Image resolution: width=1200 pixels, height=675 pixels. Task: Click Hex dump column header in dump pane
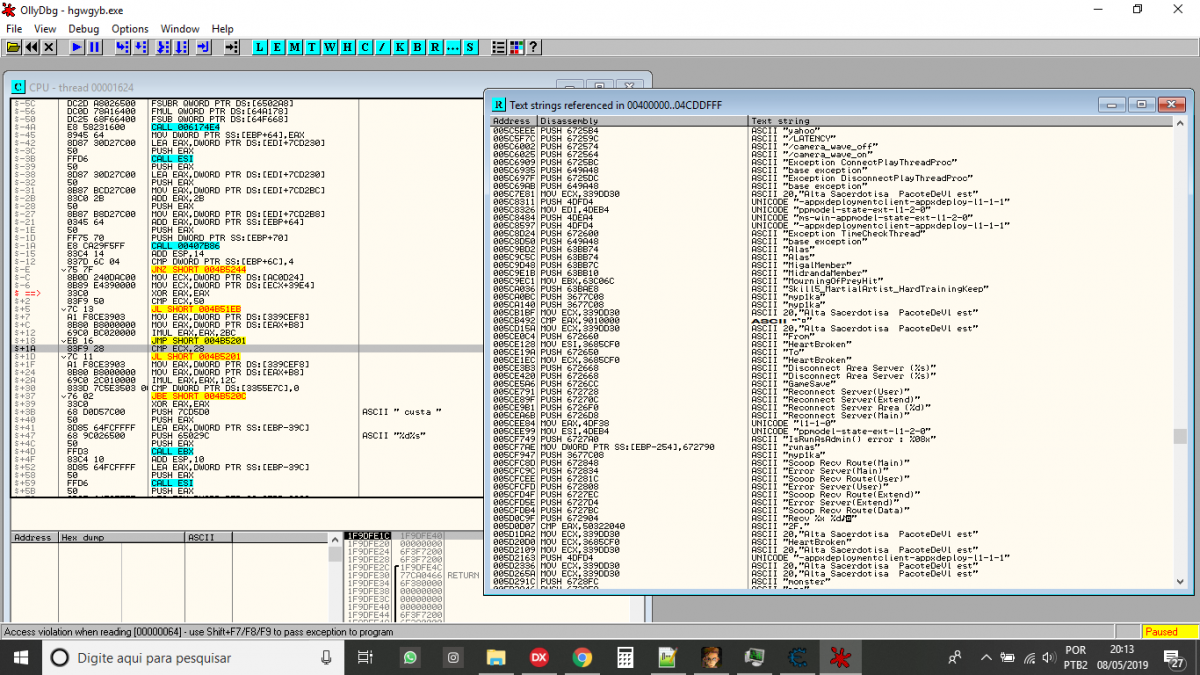(x=120, y=537)
